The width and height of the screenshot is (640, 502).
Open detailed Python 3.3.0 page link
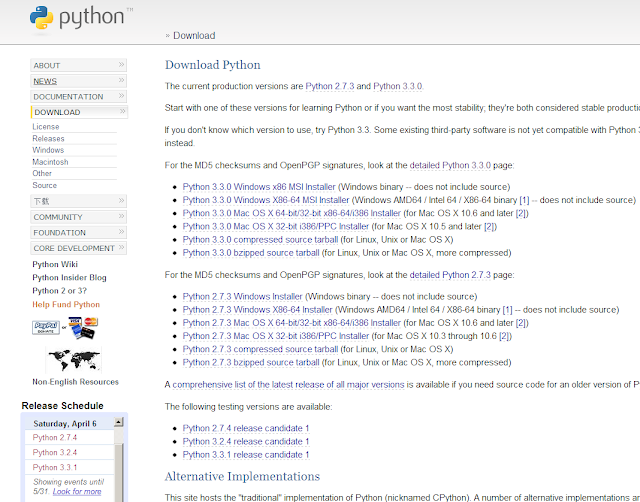[450, 165]
